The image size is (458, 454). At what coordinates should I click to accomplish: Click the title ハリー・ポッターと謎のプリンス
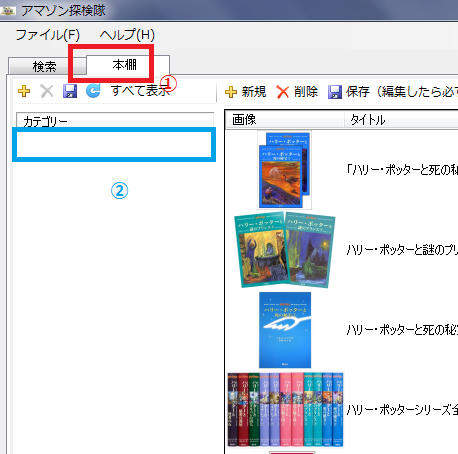click(402, 250)
